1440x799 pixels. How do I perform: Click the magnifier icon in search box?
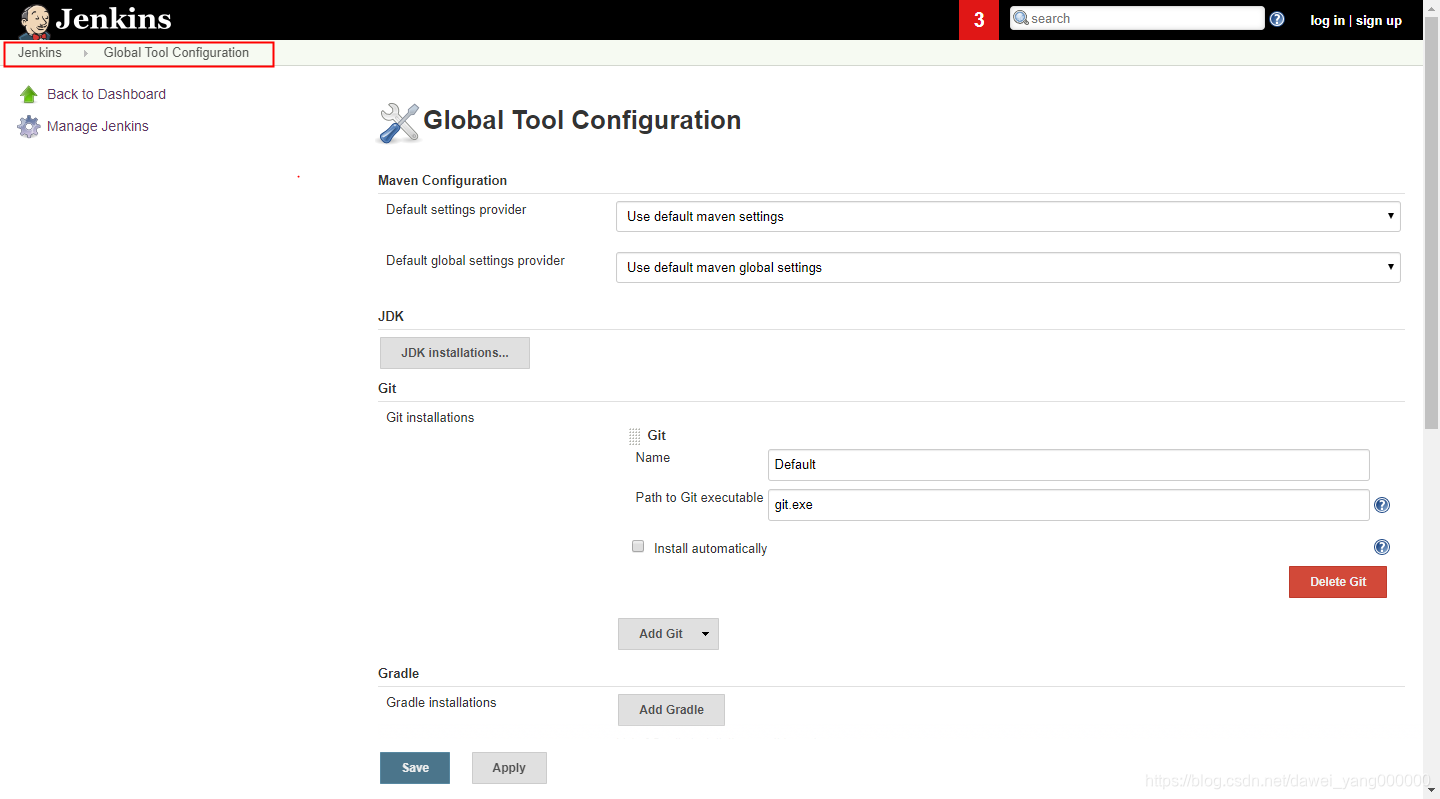[1021, 18]
